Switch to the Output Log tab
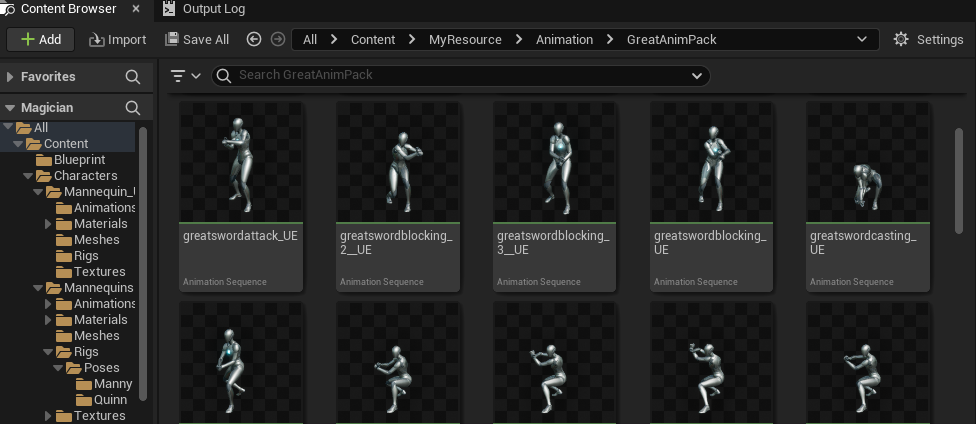976x424 pixels. (x=205, y=9)
